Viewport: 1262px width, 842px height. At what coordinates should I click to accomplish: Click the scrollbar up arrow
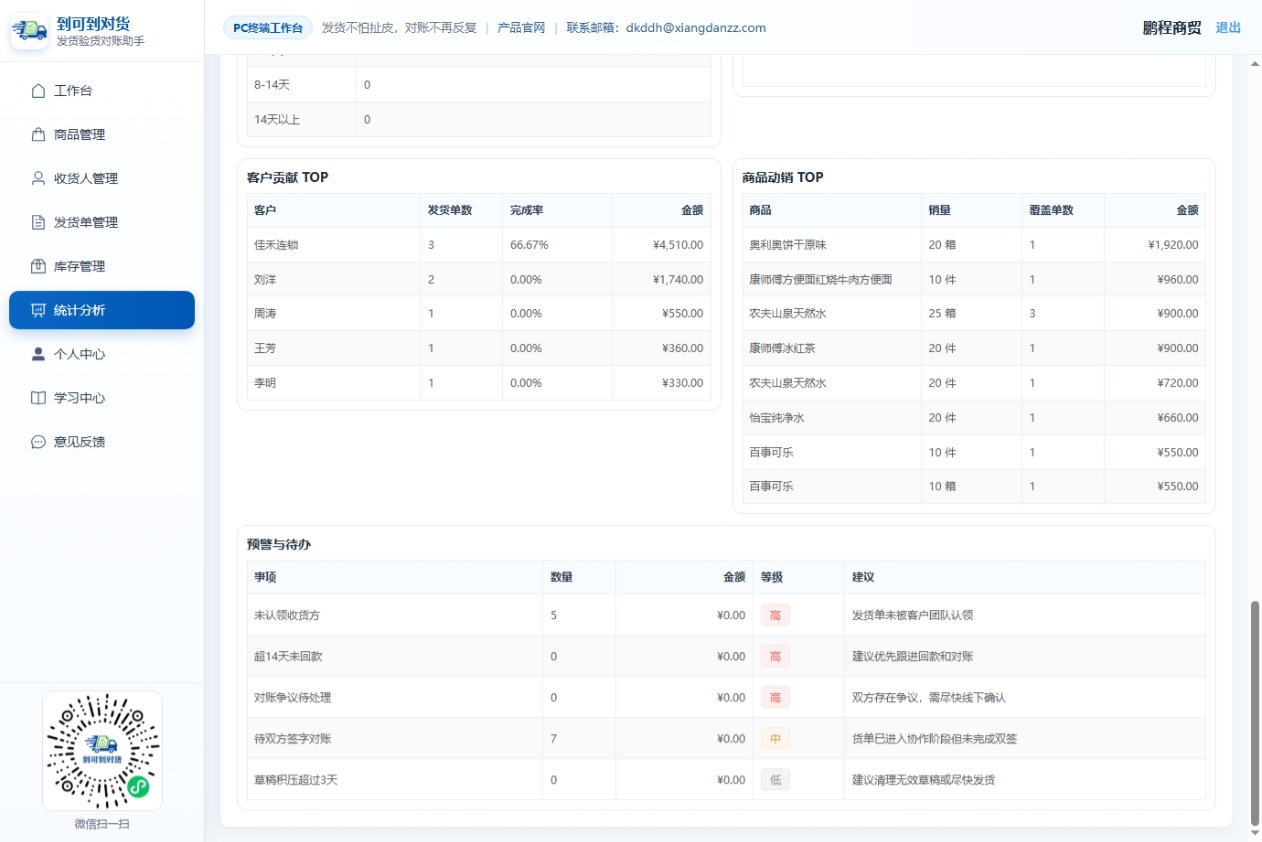pyautogui.click(x=1255, y=64)
